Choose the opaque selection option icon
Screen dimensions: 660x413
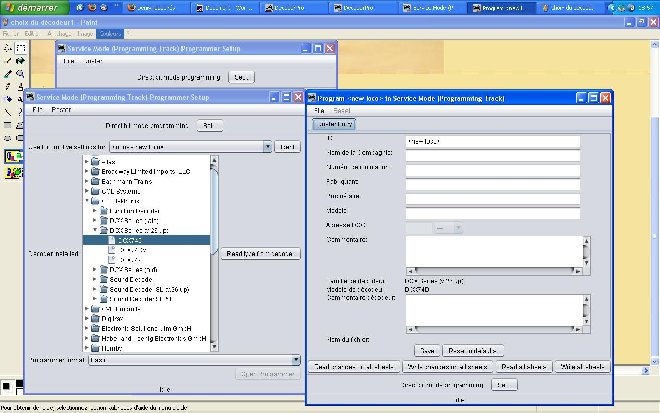pyautogui.click(x=13, y=157)
